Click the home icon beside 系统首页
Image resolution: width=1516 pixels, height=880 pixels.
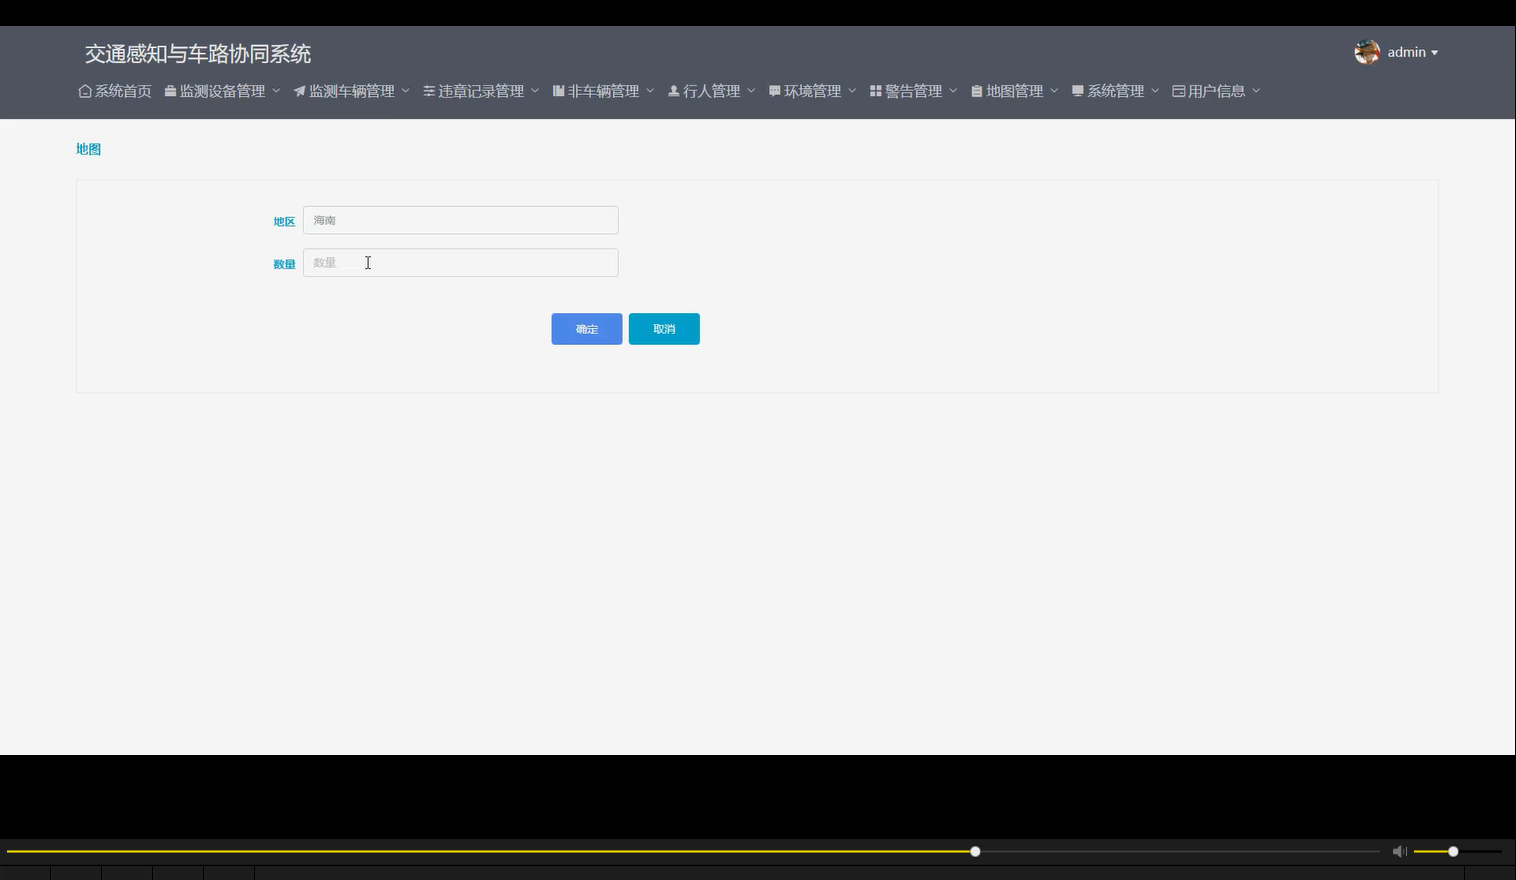pyautogui.click(x=84, y=90)
